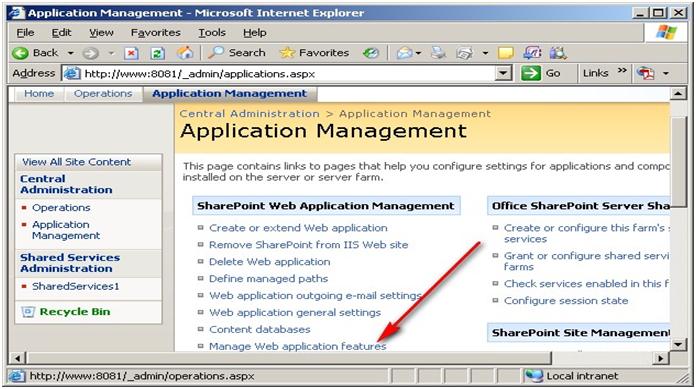The height and width of the screenshot is (389, 696).
Task: Open Content databases link
Action: 260,329
